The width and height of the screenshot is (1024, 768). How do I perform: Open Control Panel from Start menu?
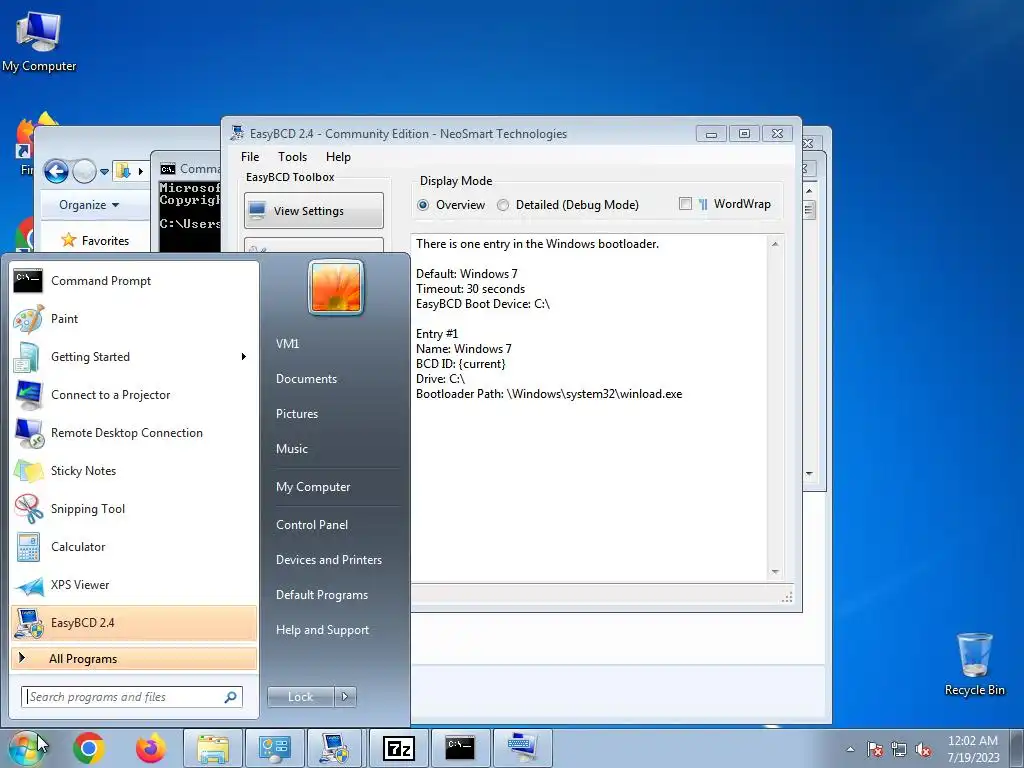tap(312, 525)
